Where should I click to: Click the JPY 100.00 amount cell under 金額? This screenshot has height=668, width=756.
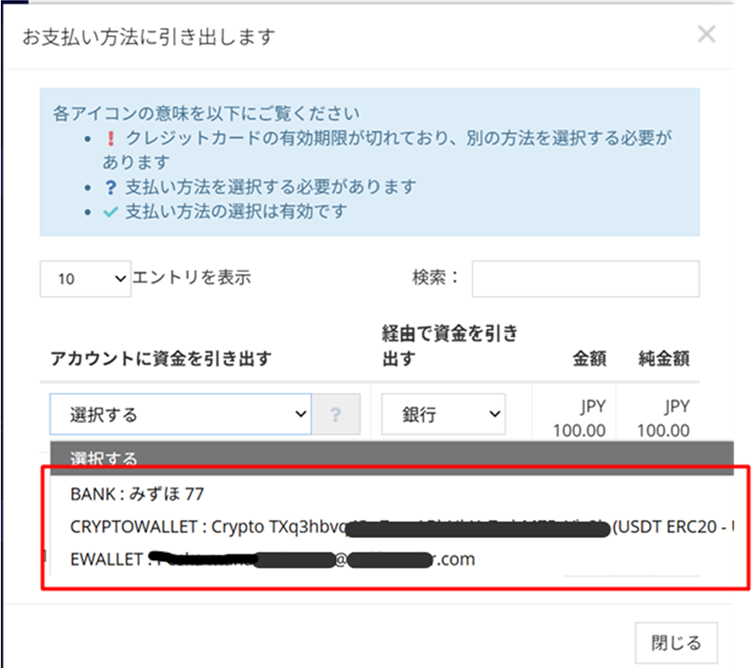[581, 419]
